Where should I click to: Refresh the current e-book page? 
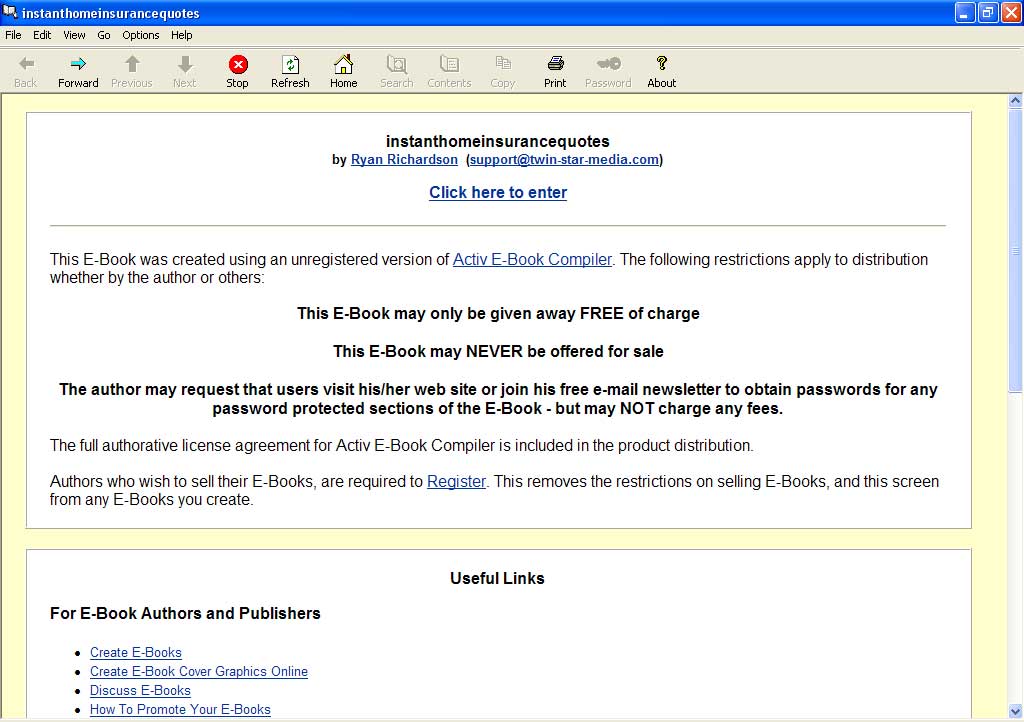[x=290, y=64]
